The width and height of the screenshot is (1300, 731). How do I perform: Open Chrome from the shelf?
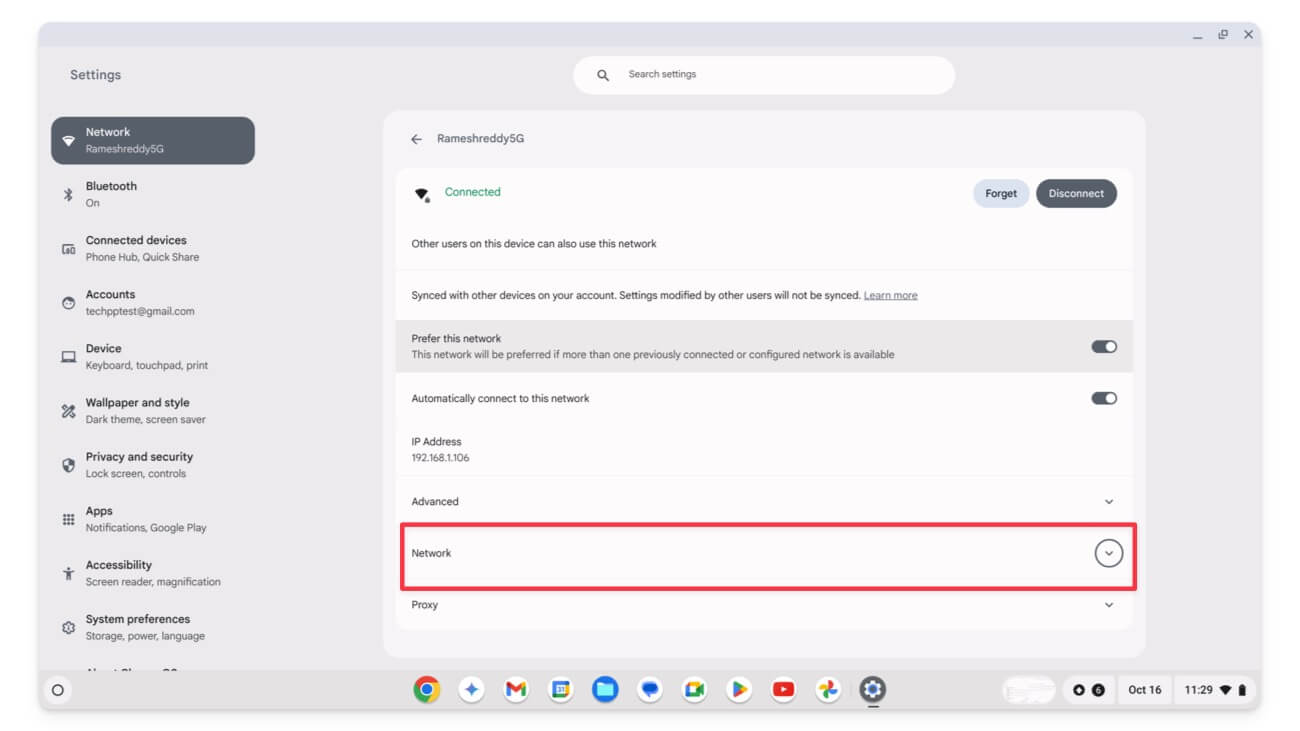(x=427, y=689)
